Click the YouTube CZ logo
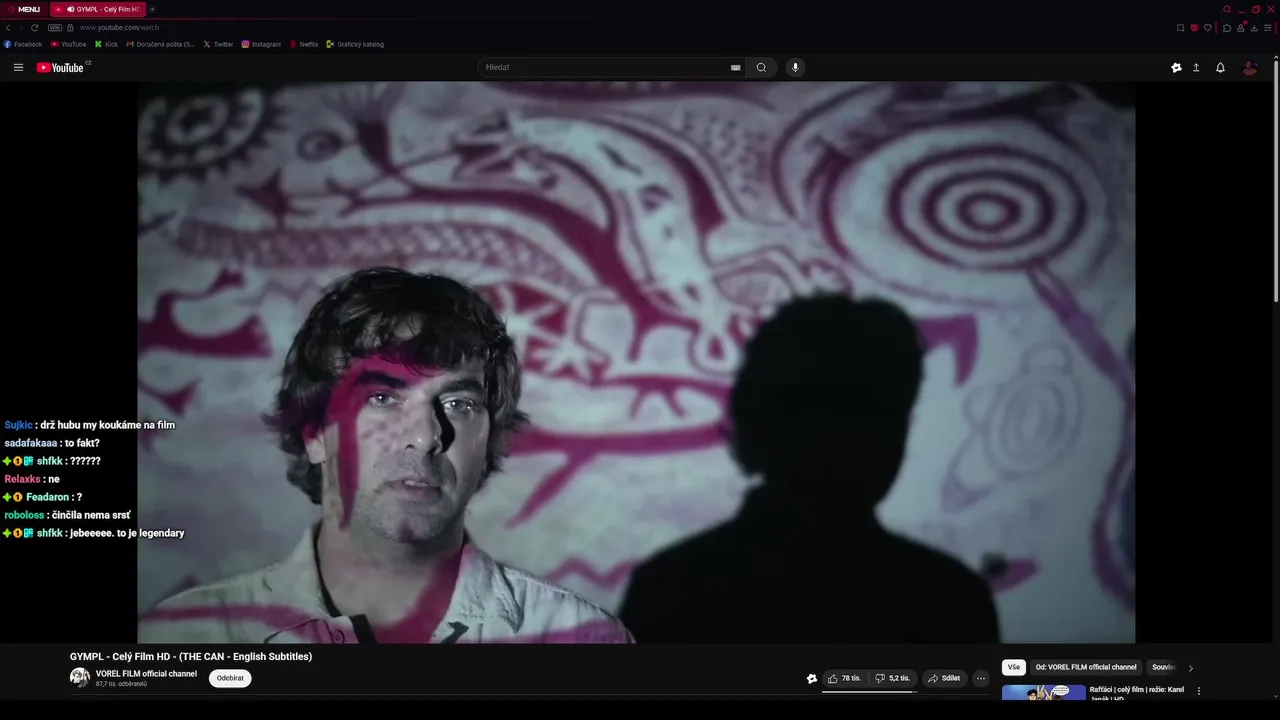The width and height of the screenshot is (1280, 720). click(63, 67)
